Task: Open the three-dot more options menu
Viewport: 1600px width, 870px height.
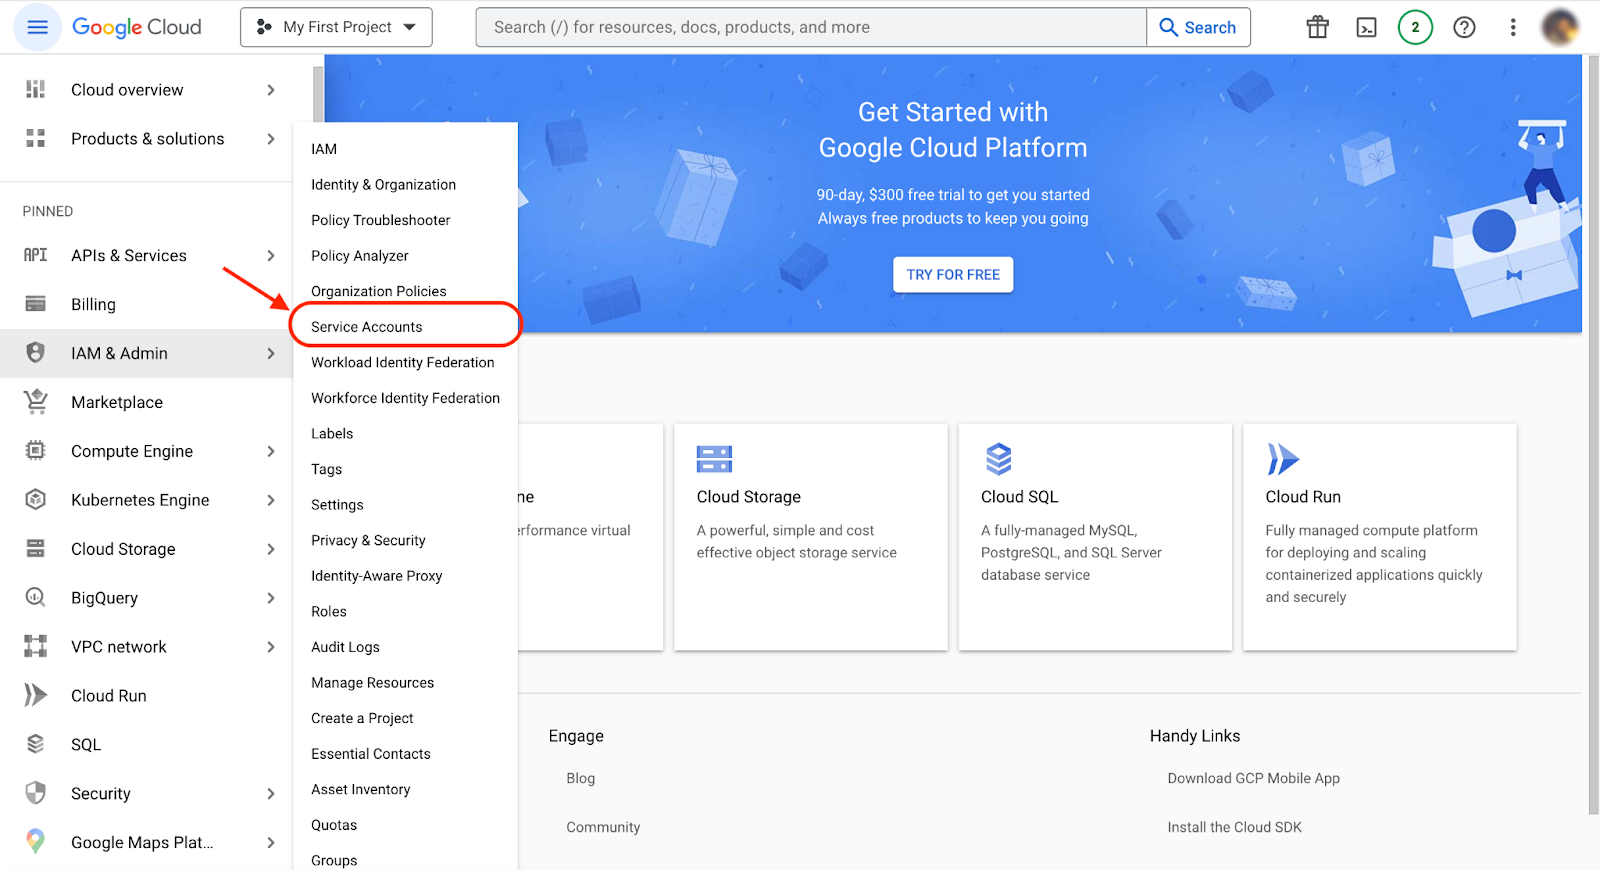Action: coord(1512,27)
